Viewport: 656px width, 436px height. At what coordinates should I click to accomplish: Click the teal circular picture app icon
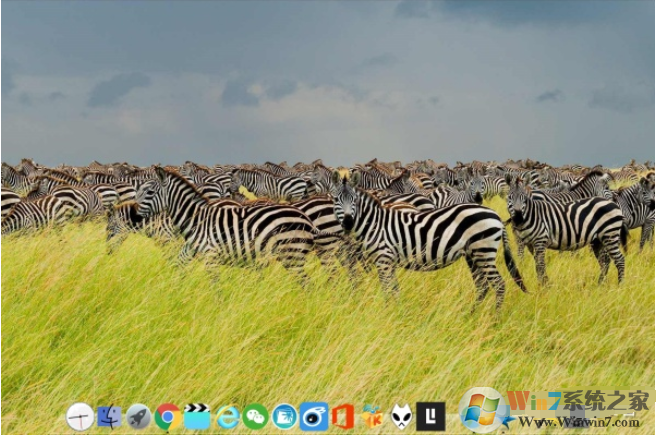click(x=285, y=417)
